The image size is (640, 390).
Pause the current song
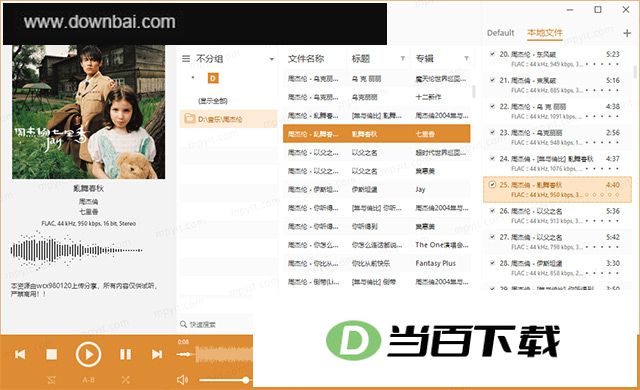coord(125,354)
